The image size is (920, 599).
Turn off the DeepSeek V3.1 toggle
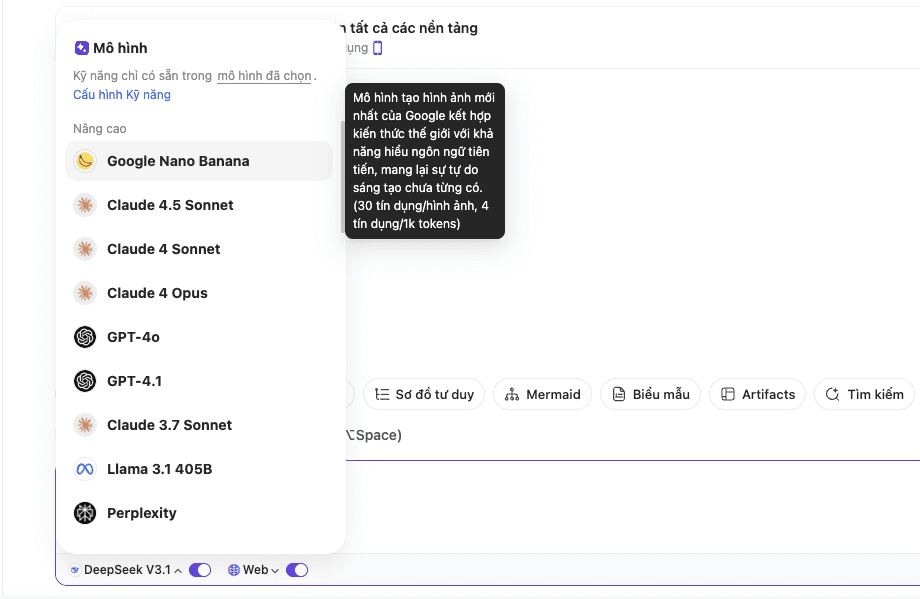pyautogui.click(x=200, y=570)
